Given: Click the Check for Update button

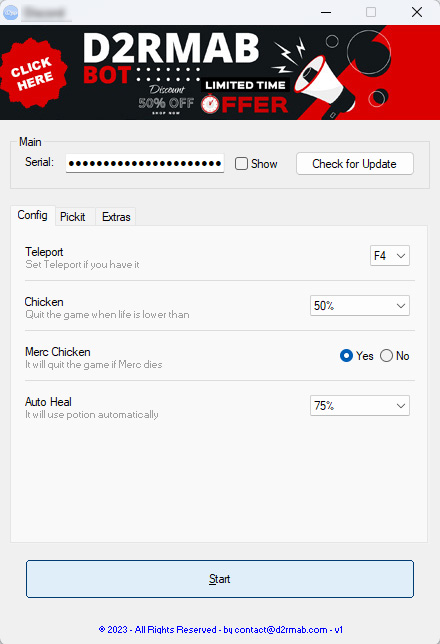Looking at the screenshot, I should coord(355,164).
